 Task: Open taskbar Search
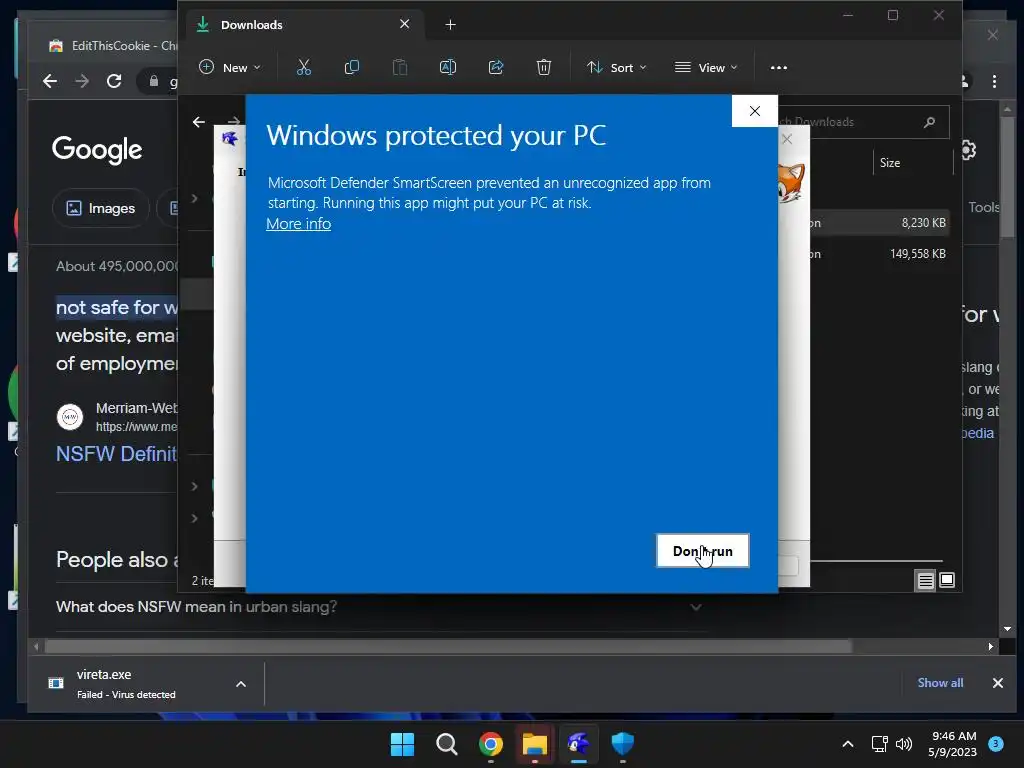click(x=447, y=744)
